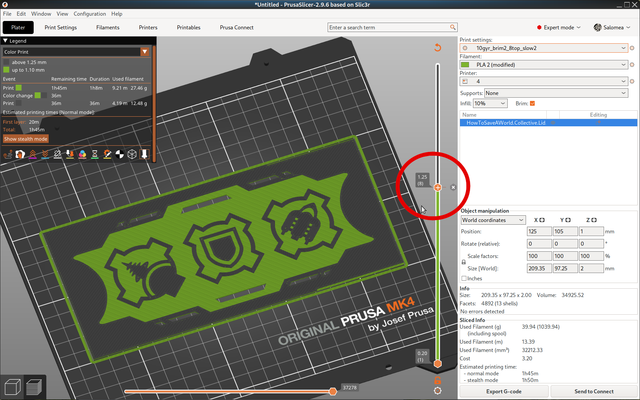Viewport: 640px width, 400px height.
Task: Toggle color changes icon in legend toolbar
Action: click(82, 154)
